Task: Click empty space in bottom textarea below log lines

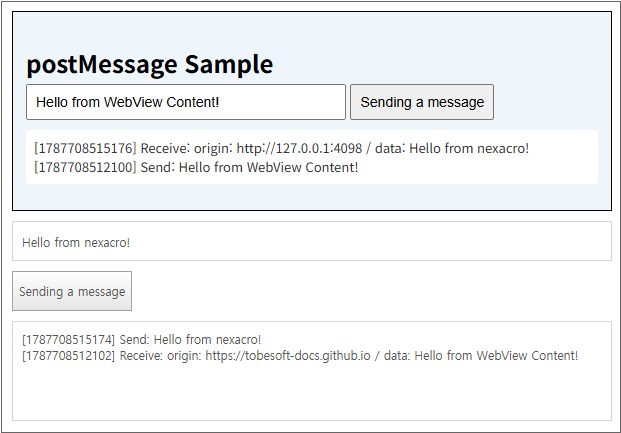Action: [x=312, y=392]
